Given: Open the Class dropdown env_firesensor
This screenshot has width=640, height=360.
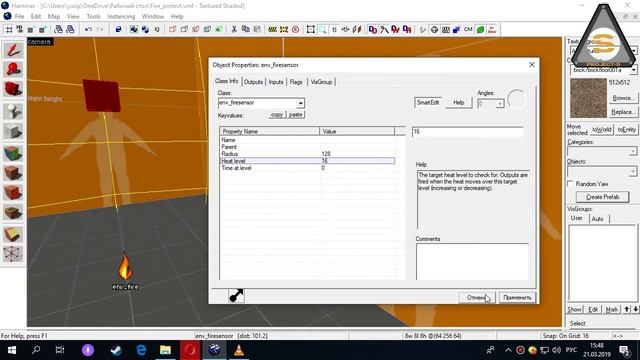Looking at the screenshot, I should click(300, 103).
